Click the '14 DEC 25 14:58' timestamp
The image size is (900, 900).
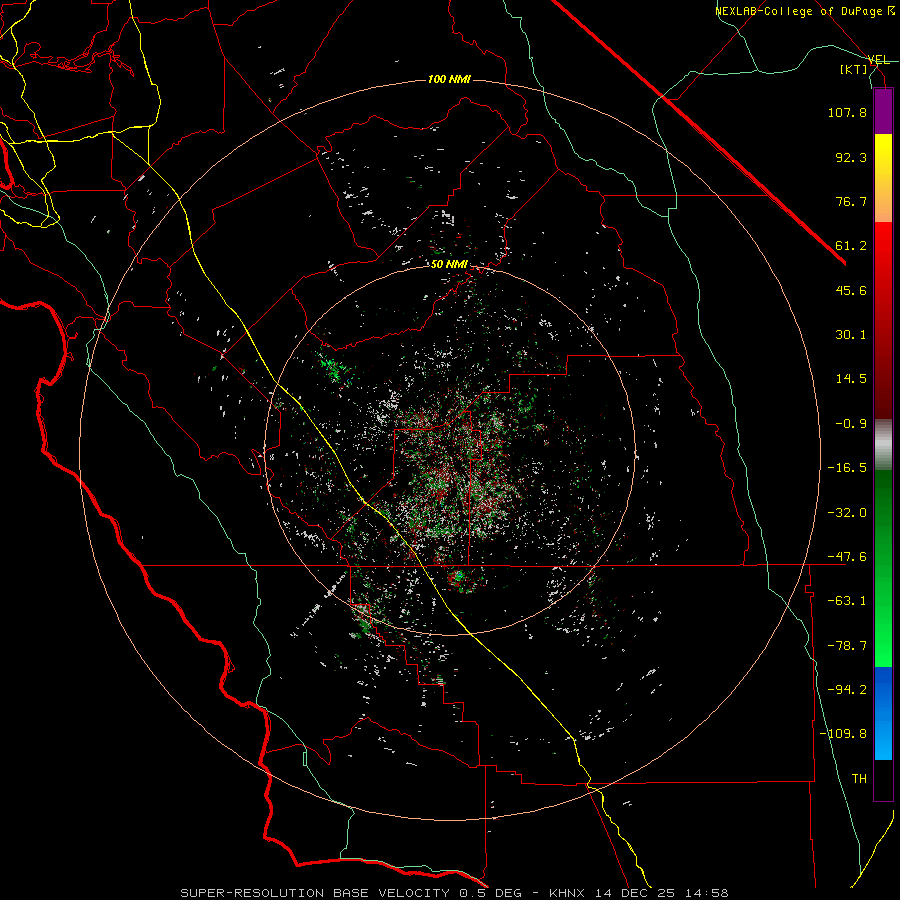[x=661, y=893]
